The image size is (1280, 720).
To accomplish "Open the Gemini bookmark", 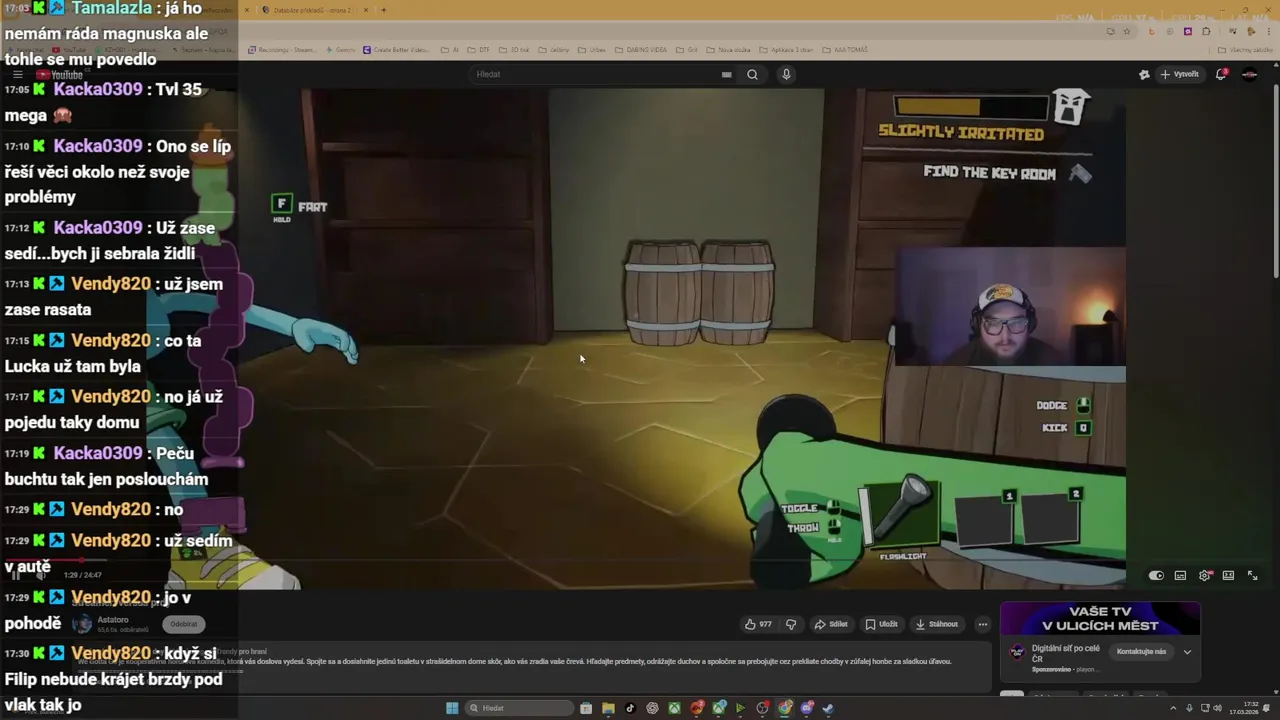I will tap(339, 50).
